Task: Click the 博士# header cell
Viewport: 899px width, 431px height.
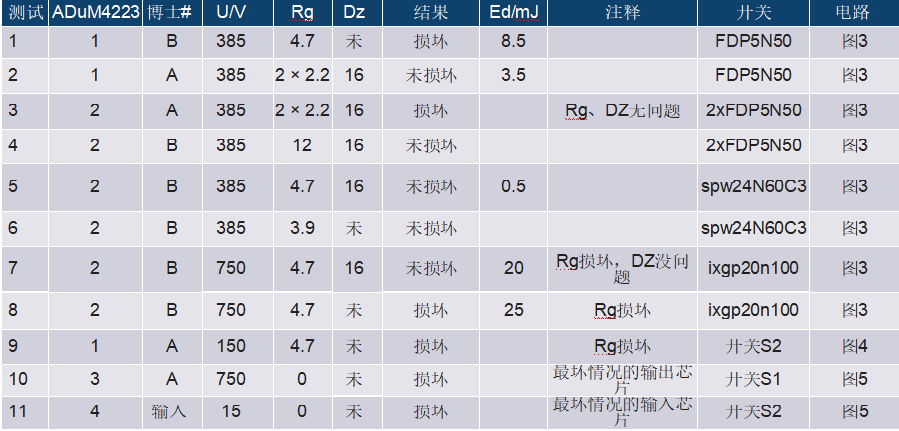Action: coord(172,13)
